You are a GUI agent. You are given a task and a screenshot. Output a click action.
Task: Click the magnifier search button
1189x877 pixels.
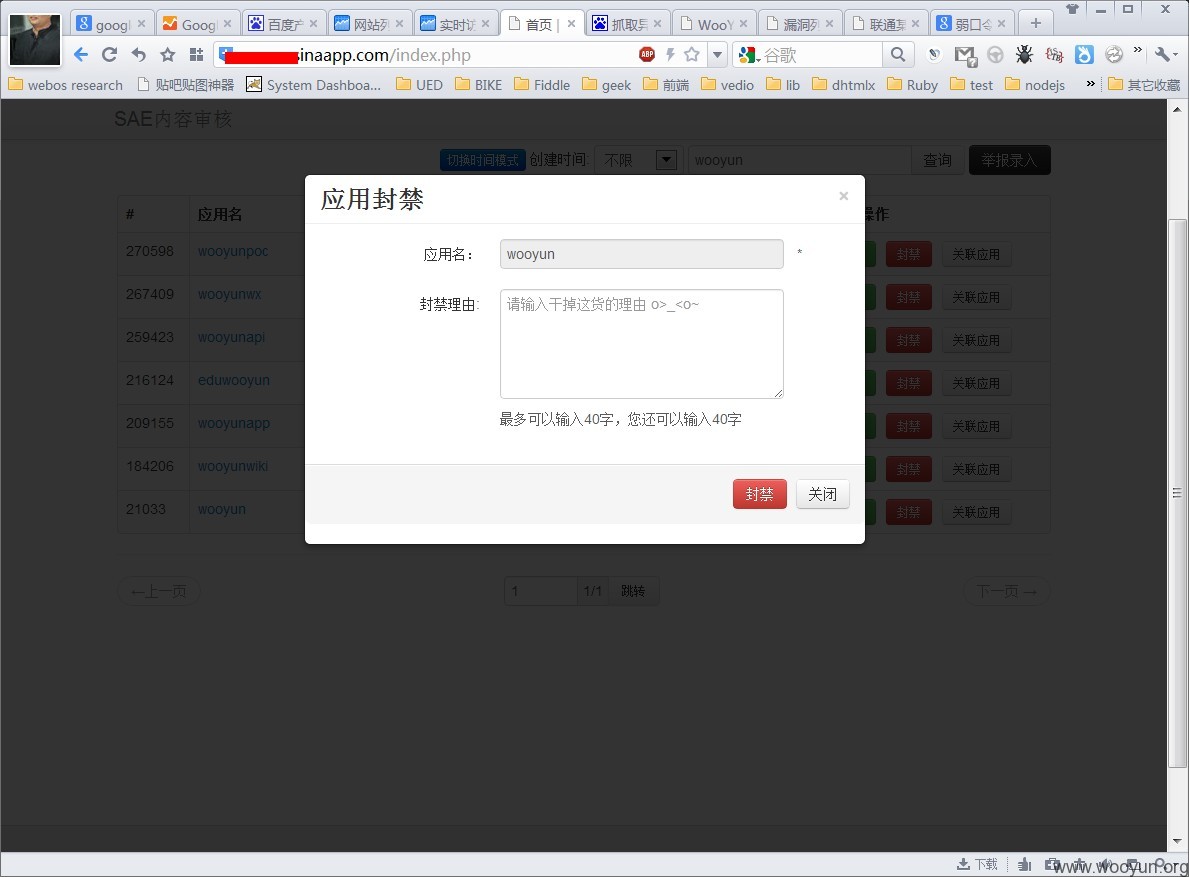(x=898, y=55)
